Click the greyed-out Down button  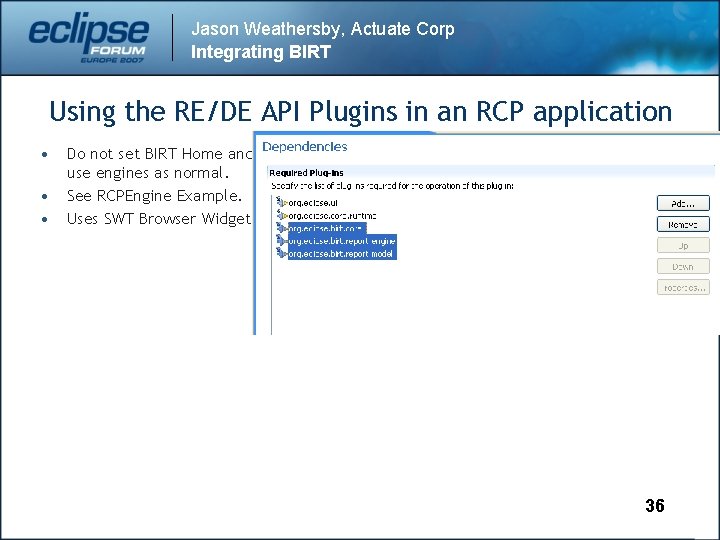tap(683, 266)
